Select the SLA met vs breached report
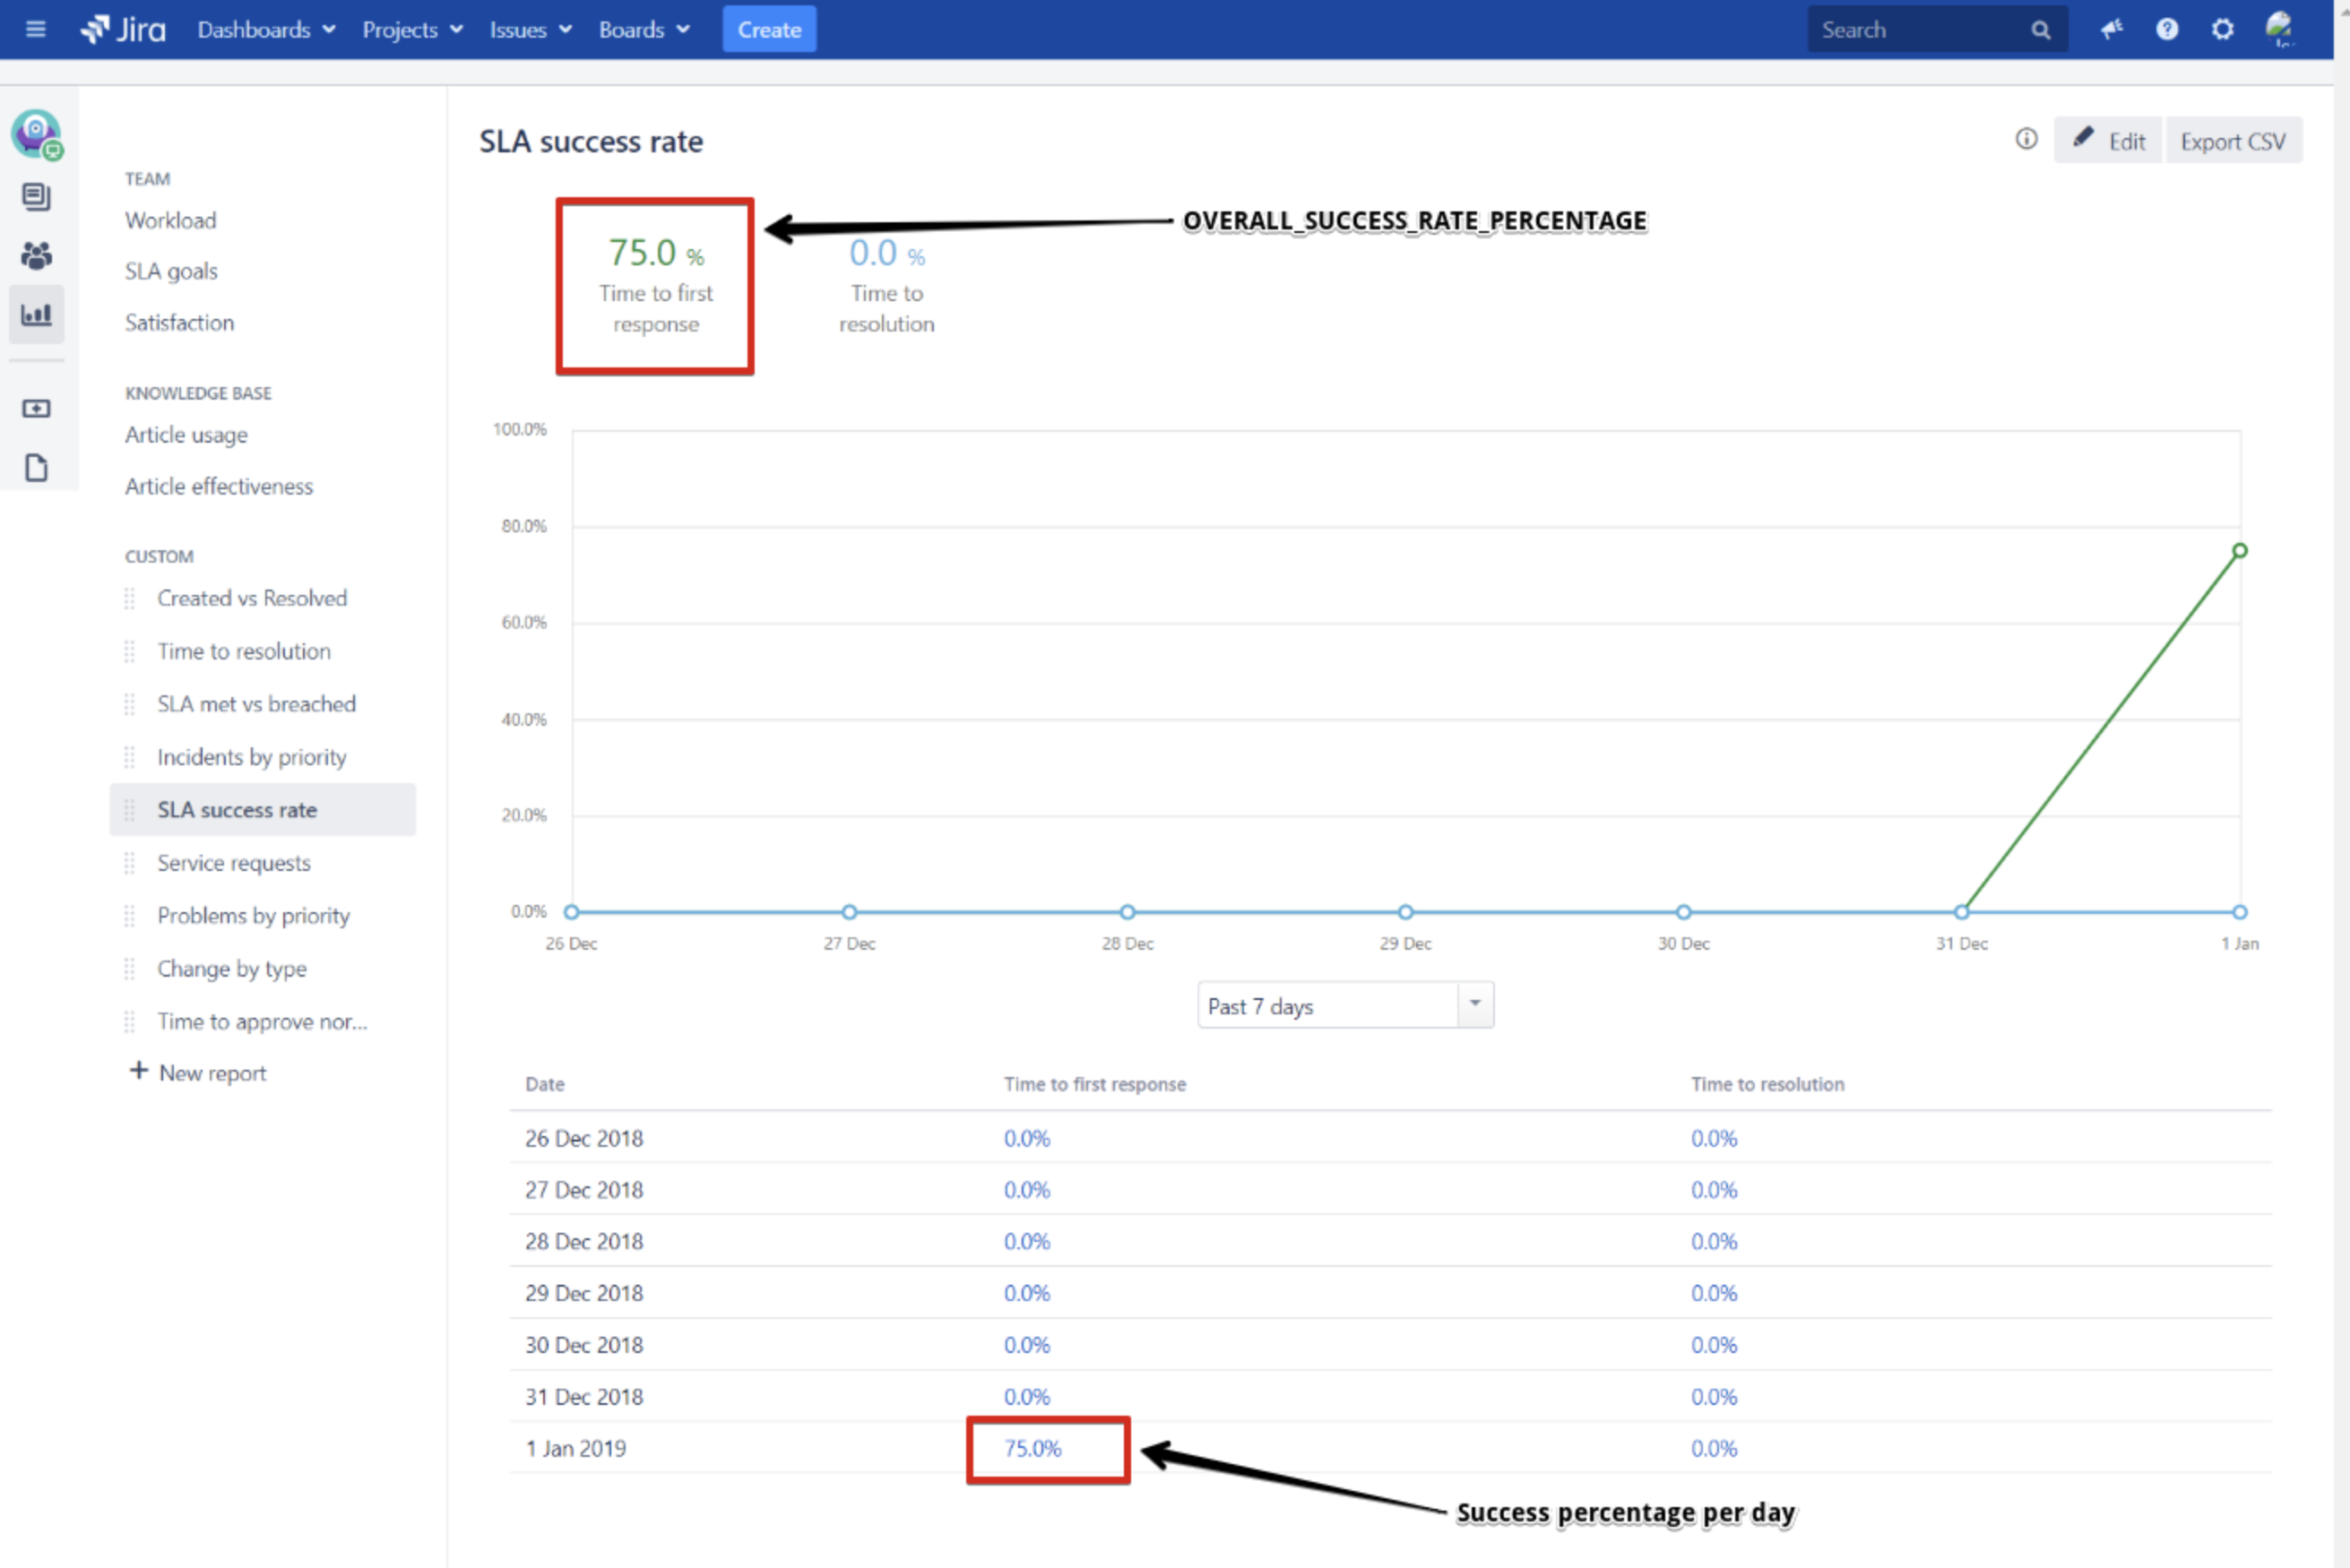 [x=256, y=704]
